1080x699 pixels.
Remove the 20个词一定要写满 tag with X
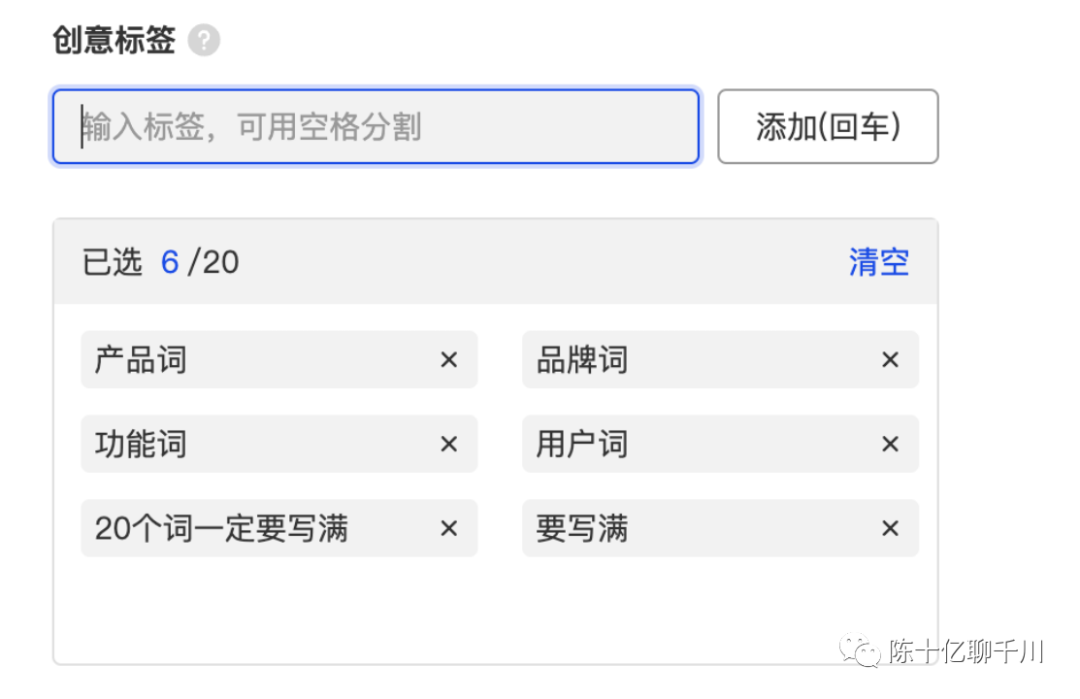click(x=449, y=528)
